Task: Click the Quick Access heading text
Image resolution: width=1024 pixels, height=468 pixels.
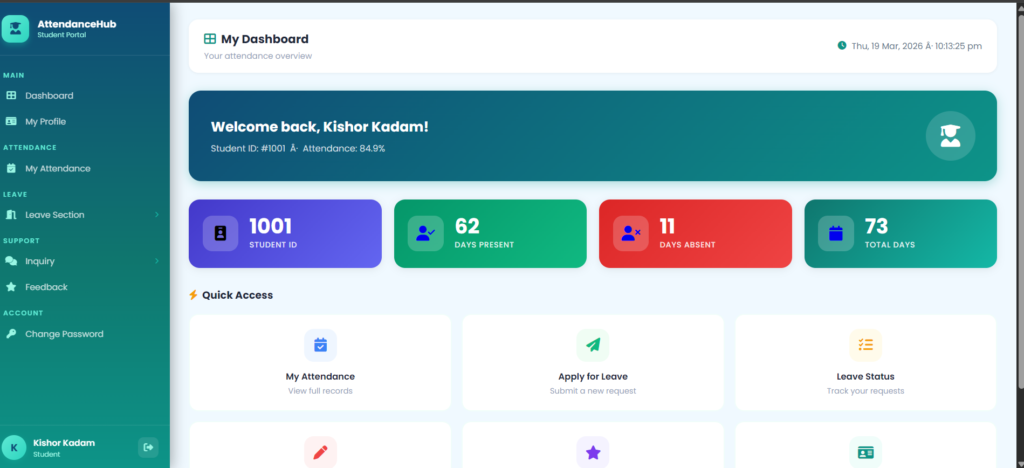Action: pyautogui.click(x=237, y=295)
